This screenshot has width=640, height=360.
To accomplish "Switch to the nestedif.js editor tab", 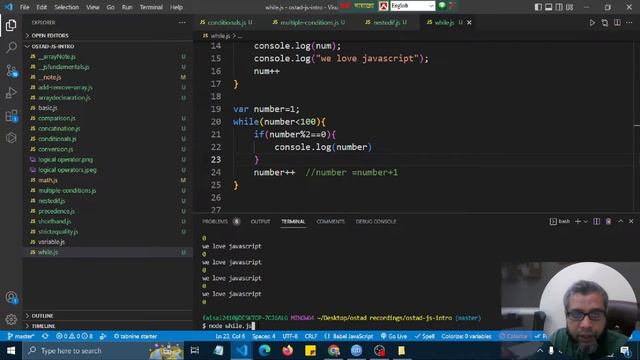I will click(x=386, y=22).
